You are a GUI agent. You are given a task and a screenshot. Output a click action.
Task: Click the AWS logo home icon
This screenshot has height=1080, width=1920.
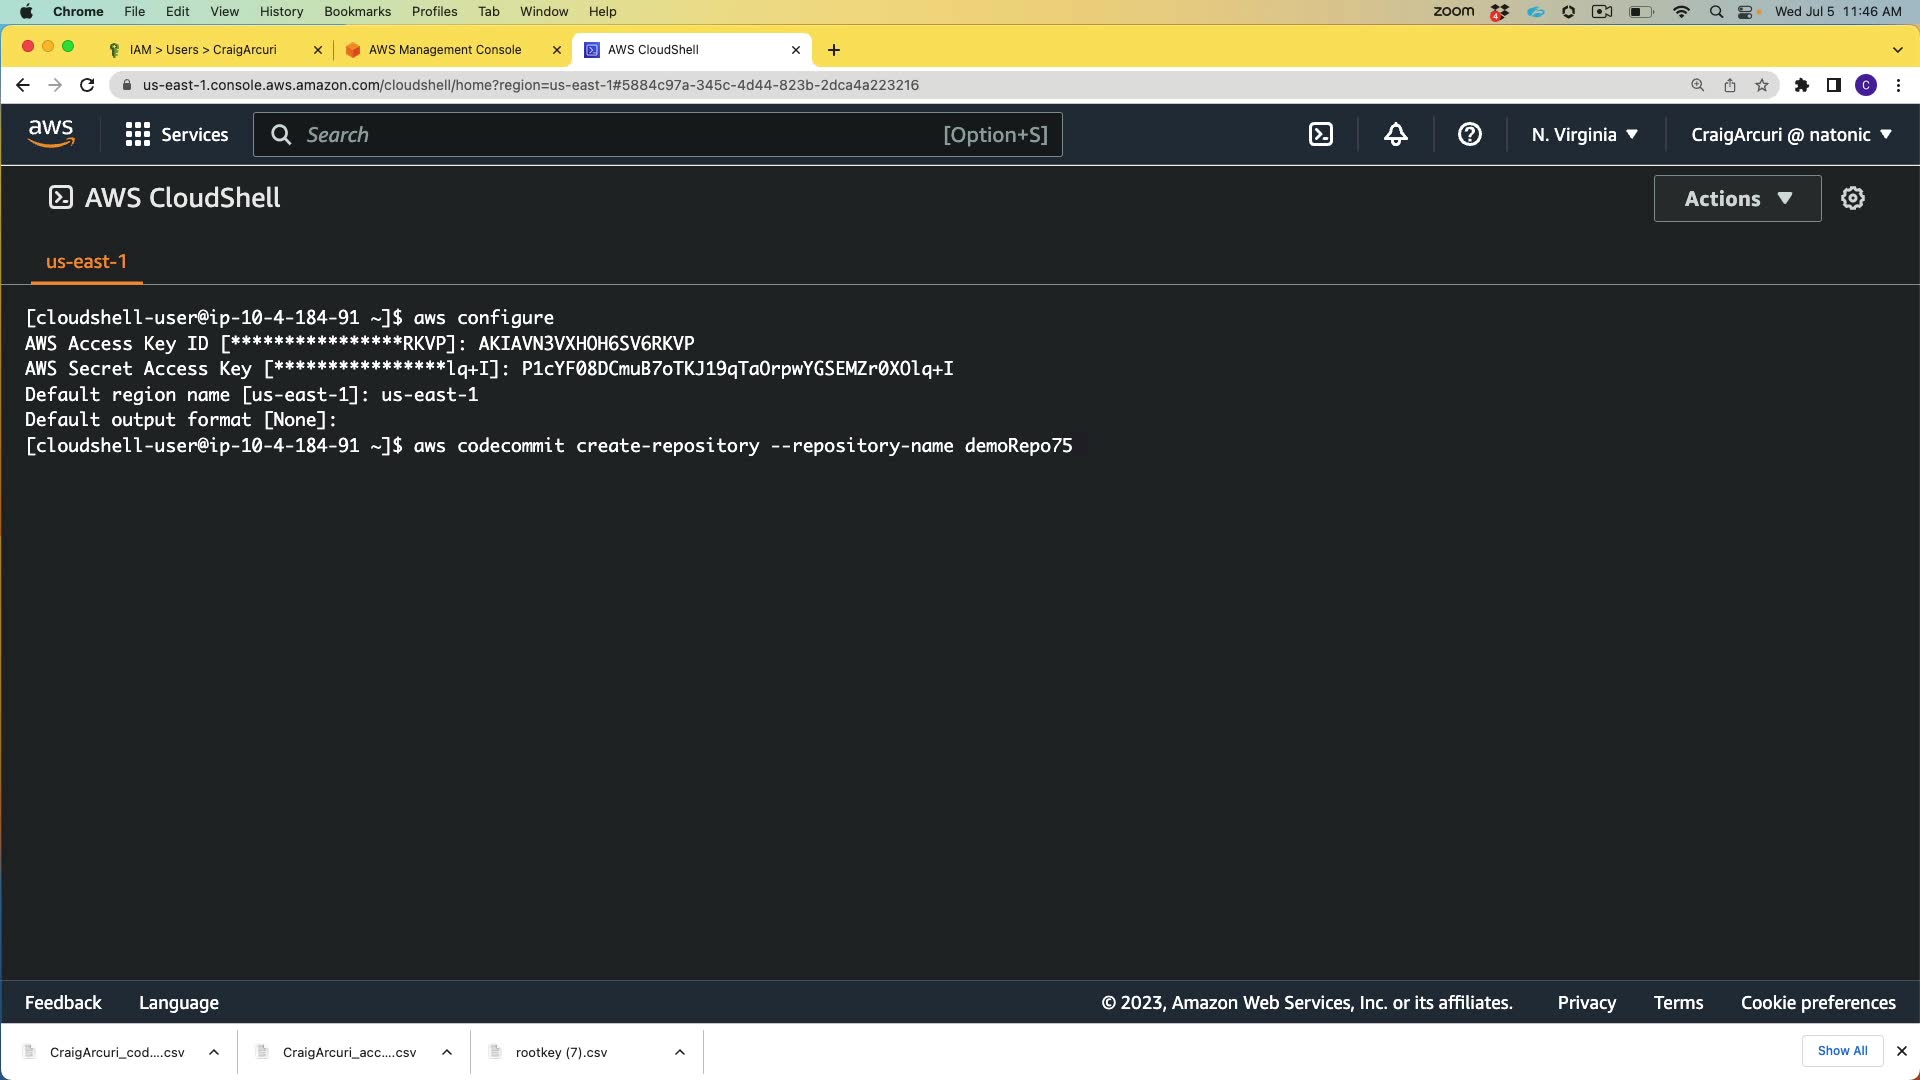[x=51, y=134]
